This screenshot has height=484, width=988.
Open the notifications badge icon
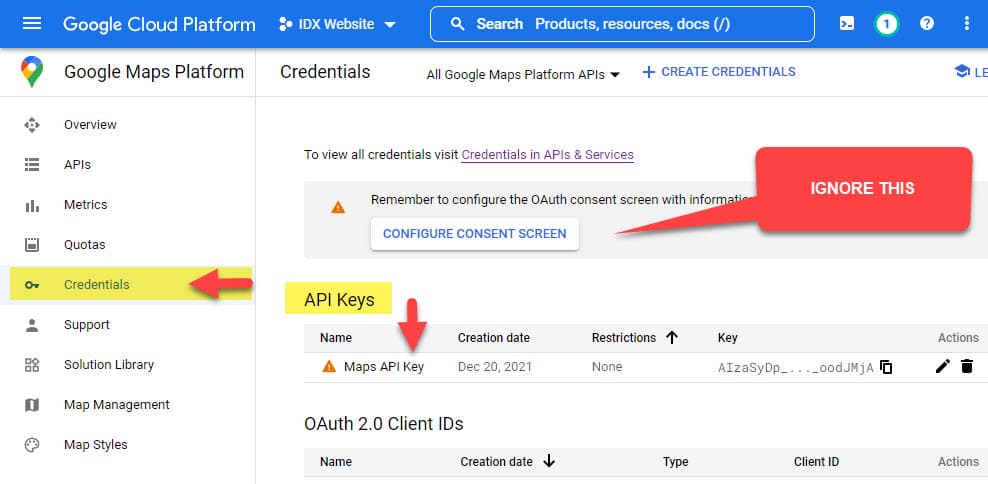tap(886, 23)
